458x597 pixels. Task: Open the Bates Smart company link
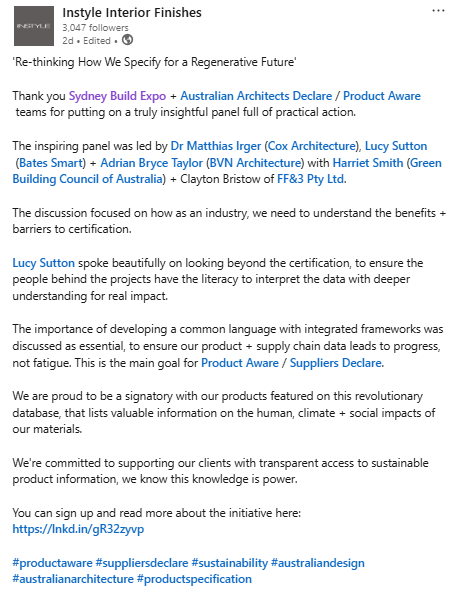(x=51, y=163)
